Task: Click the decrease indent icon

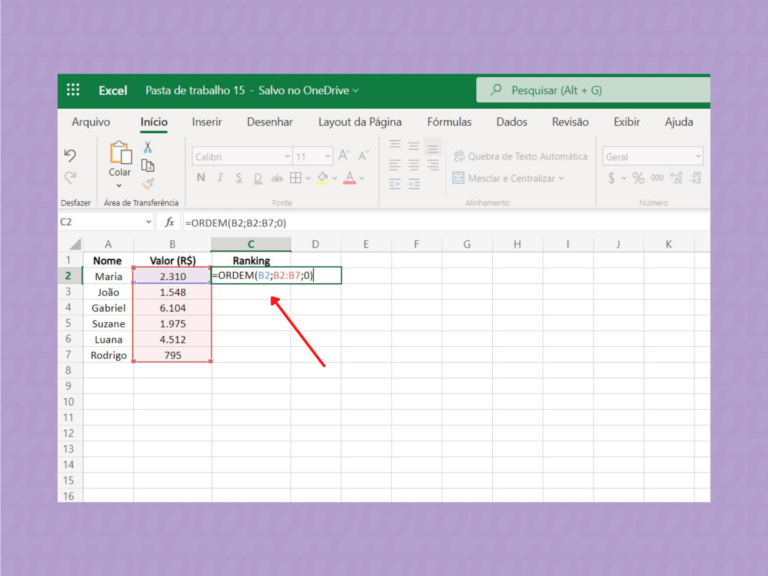Action: click(x=395, y=184)
